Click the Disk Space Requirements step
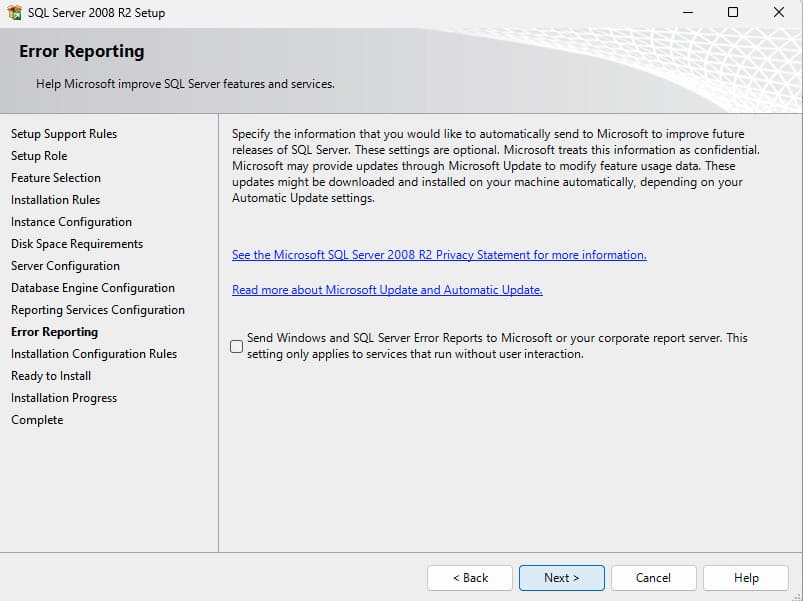Image resolution: width=803 pixels, height=601 pixels. click(77, 244)
